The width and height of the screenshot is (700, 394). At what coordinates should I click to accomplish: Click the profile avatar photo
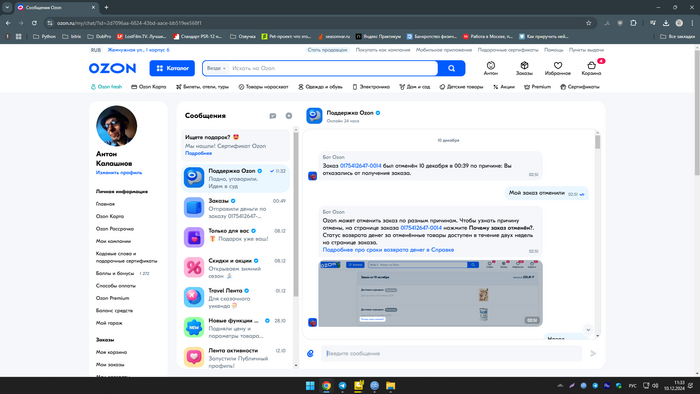[117, 126]
